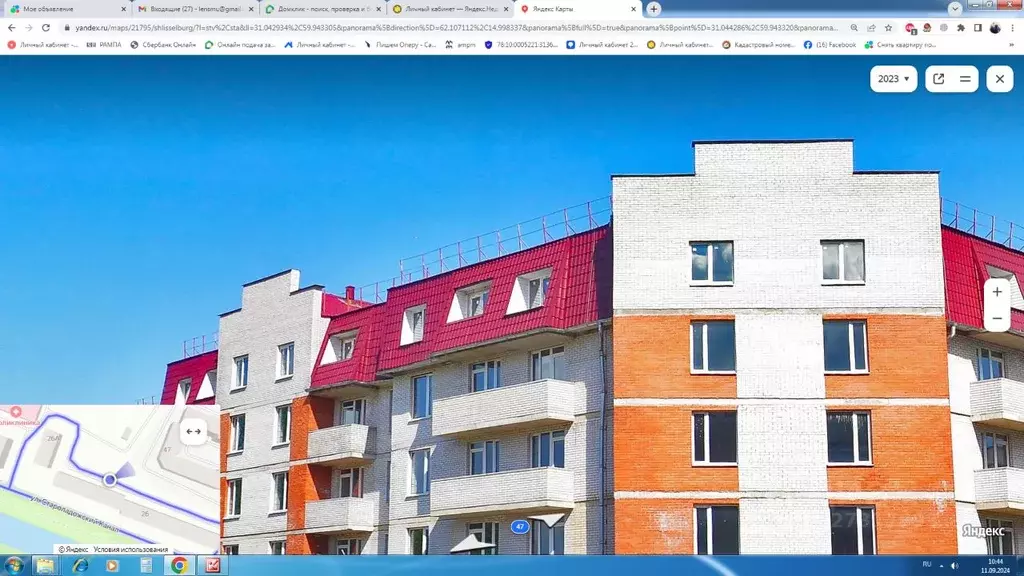Open the Windows Start menu

click(13, 565)
